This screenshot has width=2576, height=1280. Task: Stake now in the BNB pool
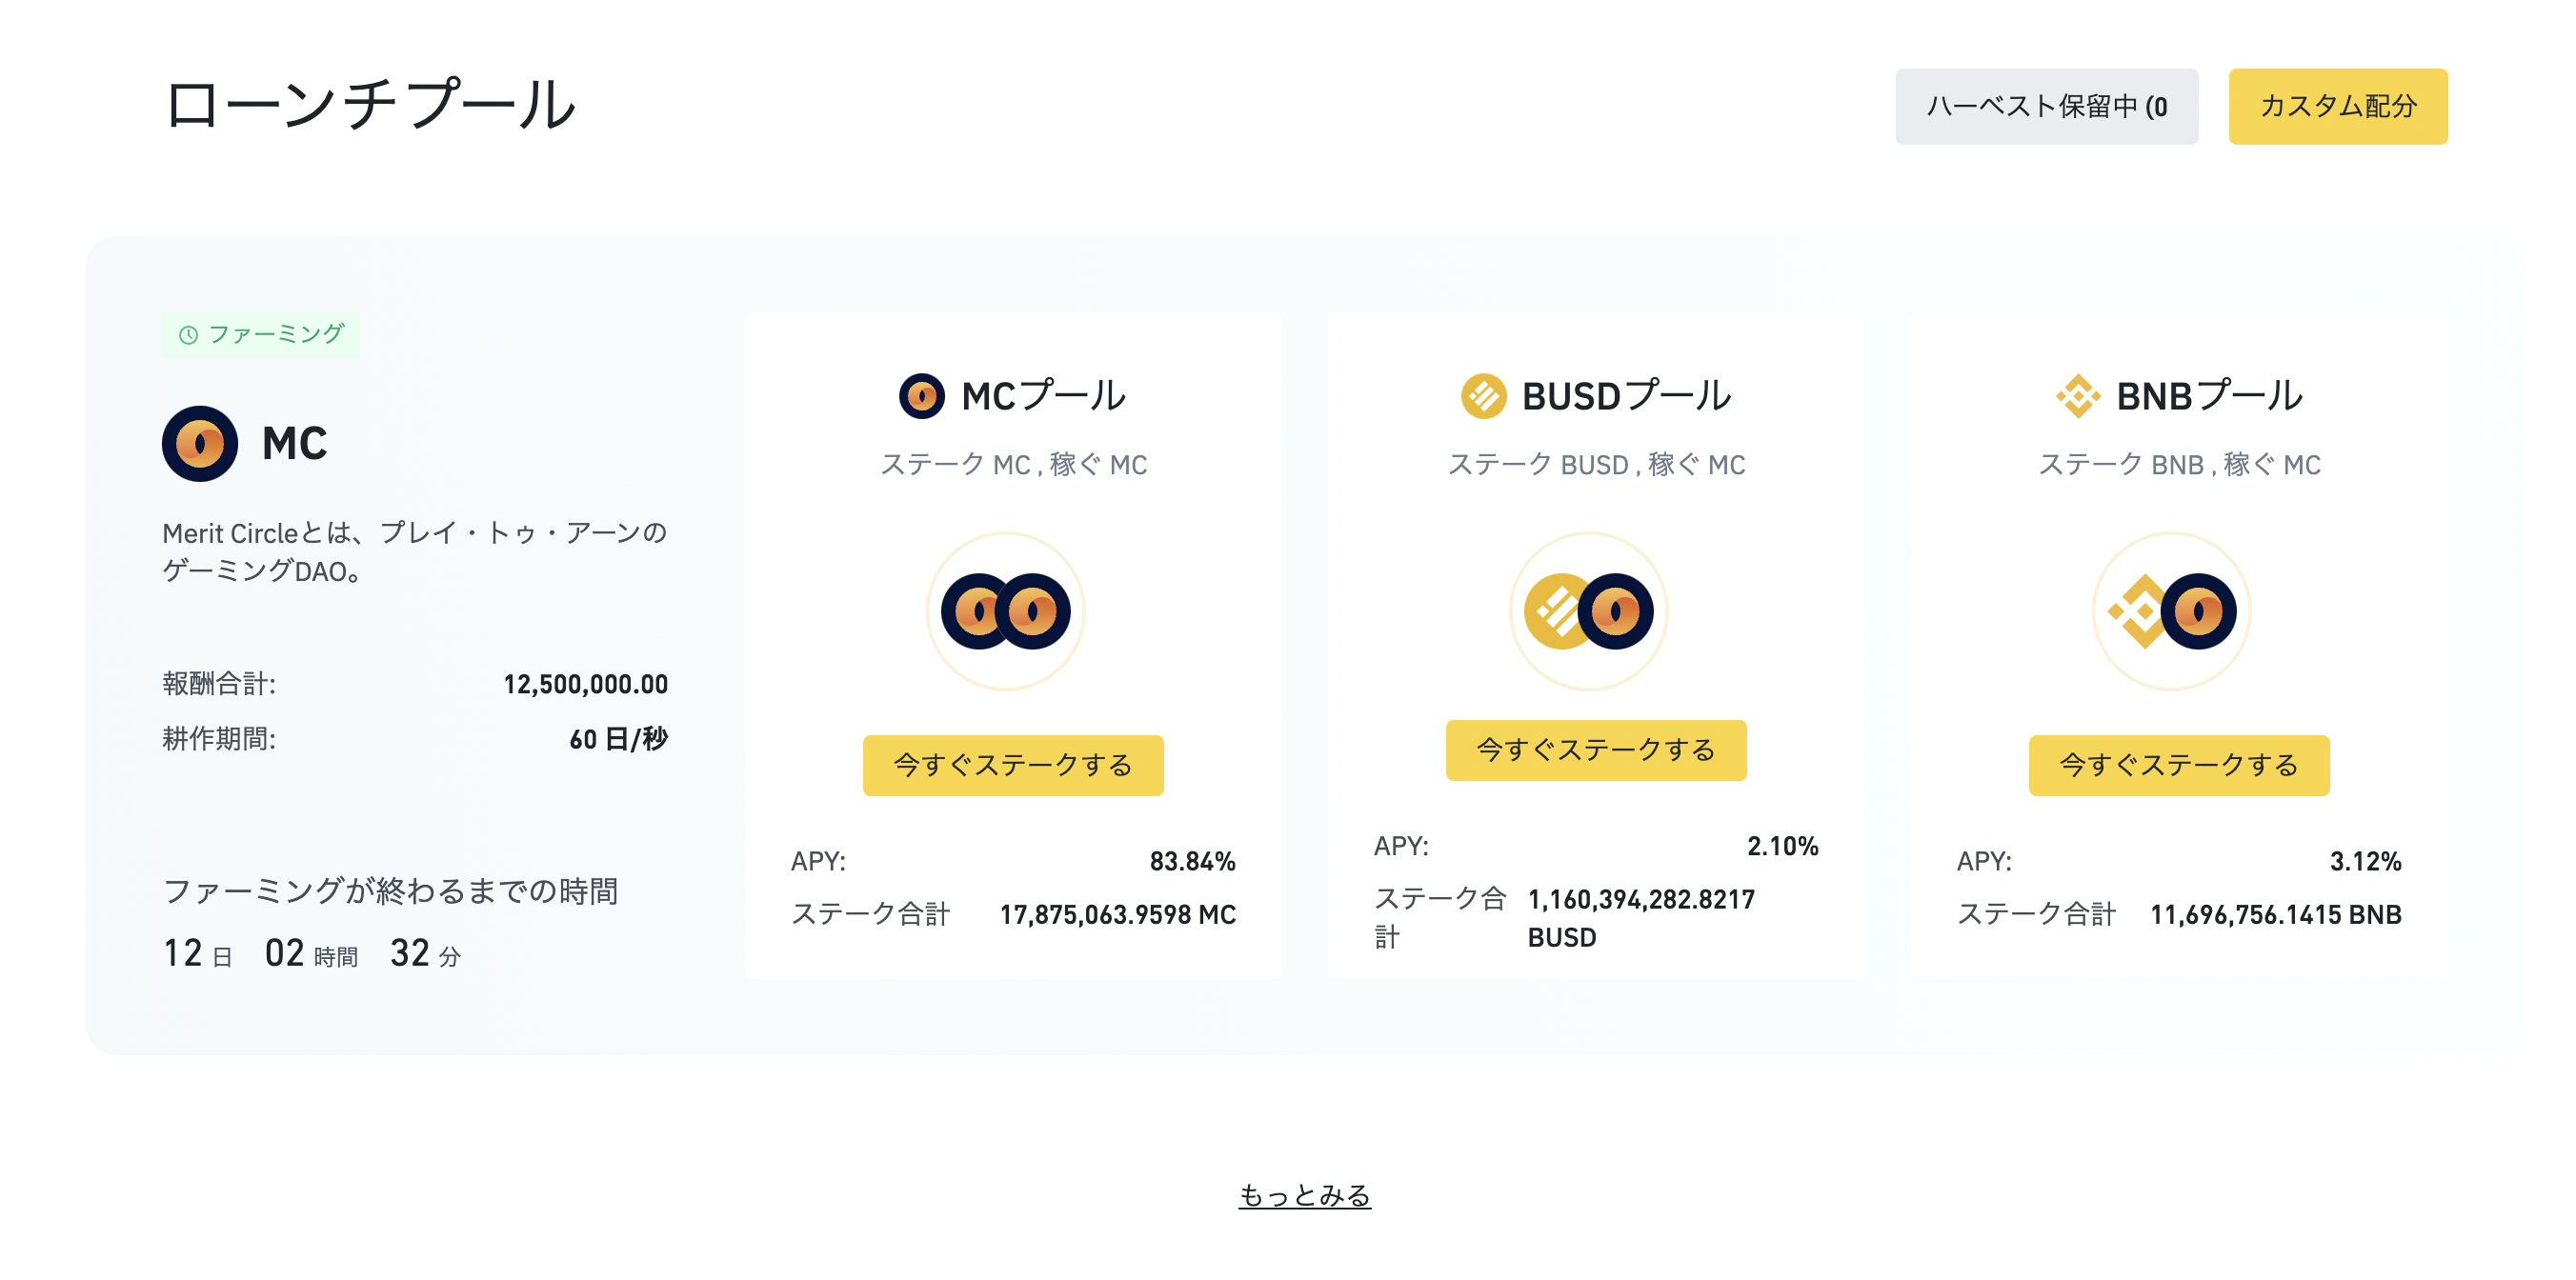(2179, 765)
